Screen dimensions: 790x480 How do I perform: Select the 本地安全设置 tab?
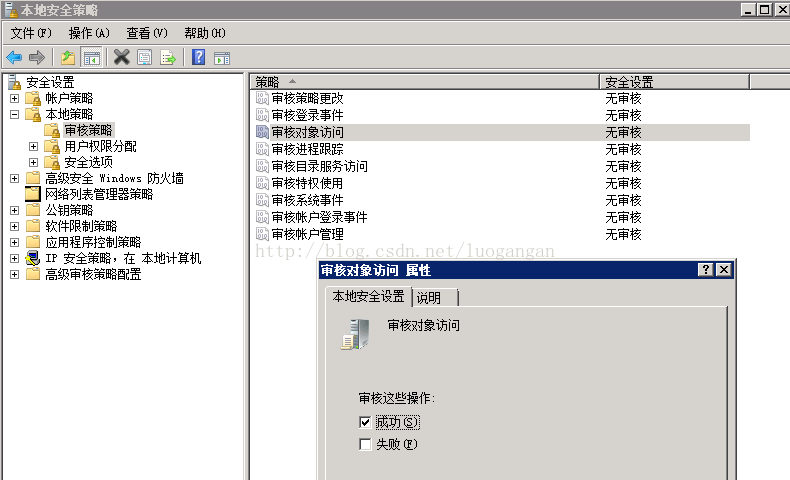[369, 296]
